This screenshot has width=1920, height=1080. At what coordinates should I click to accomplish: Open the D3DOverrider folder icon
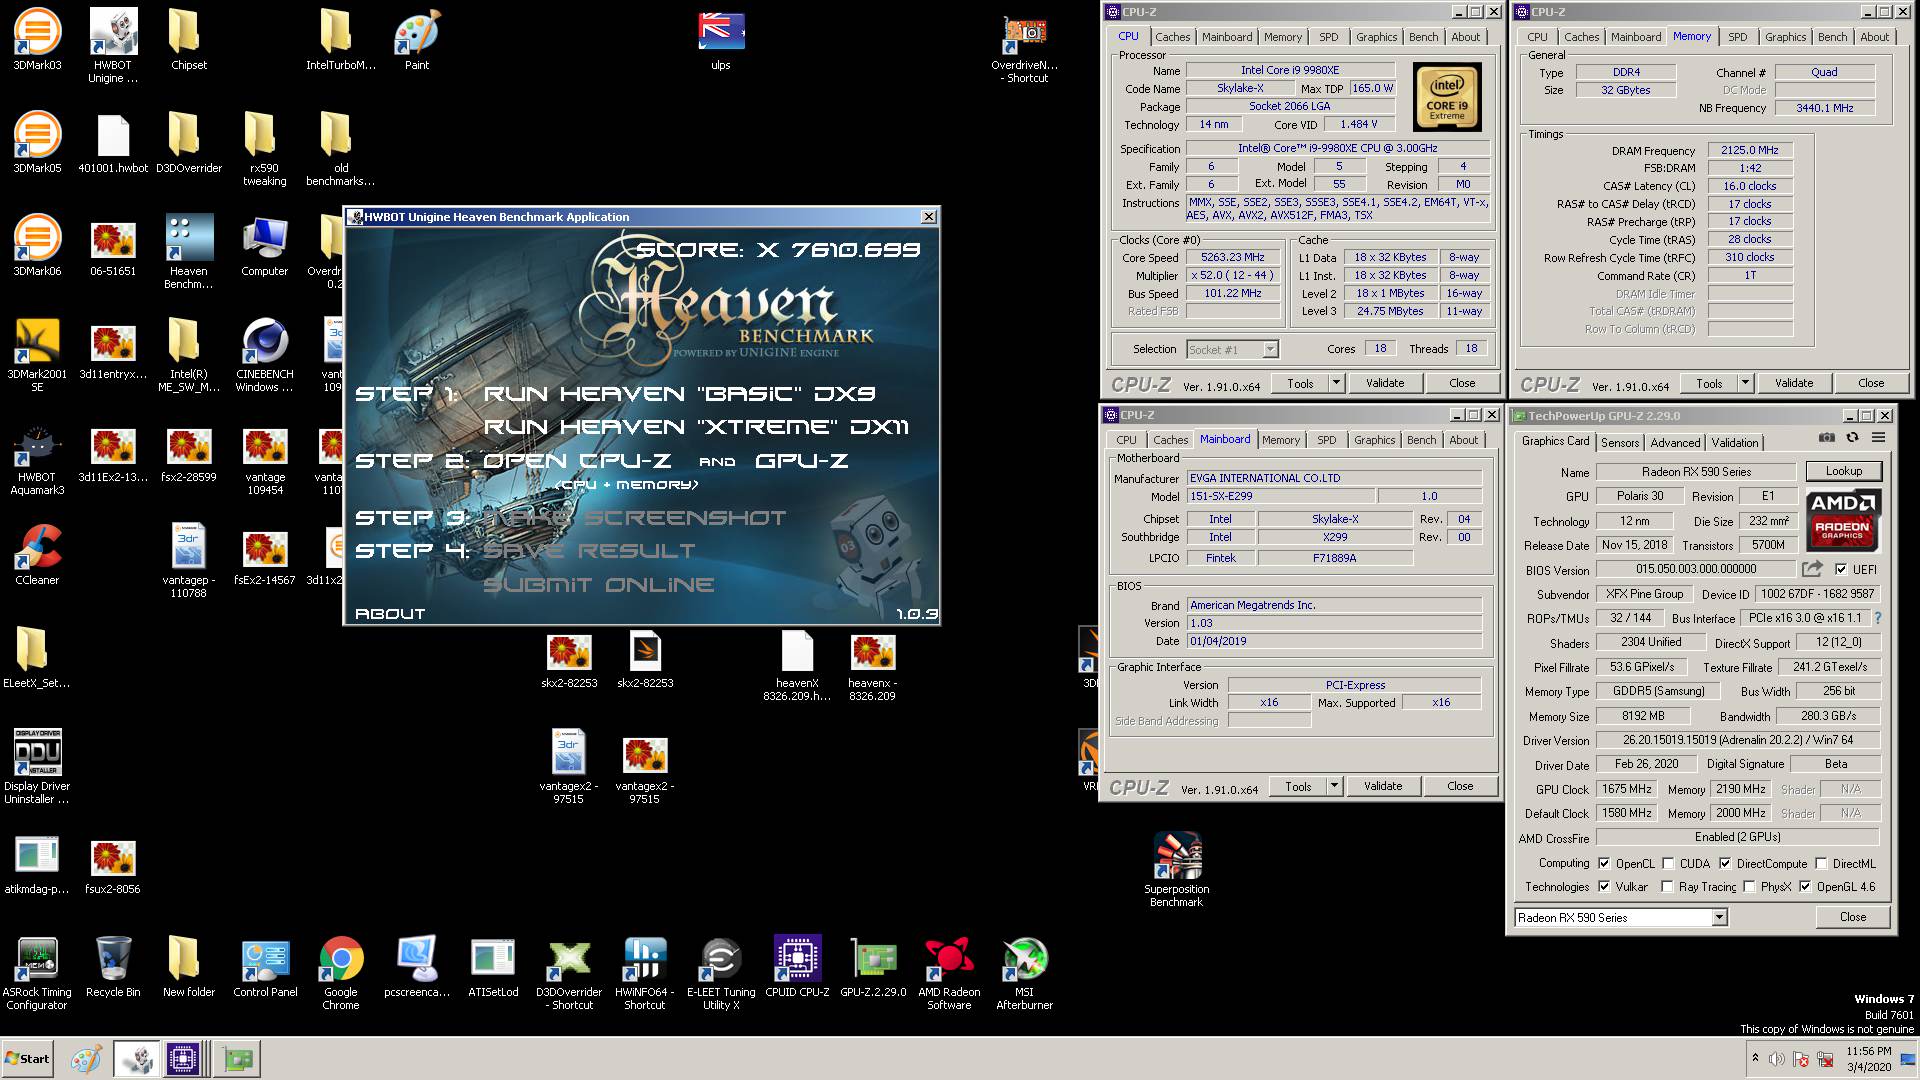(189, 143)
